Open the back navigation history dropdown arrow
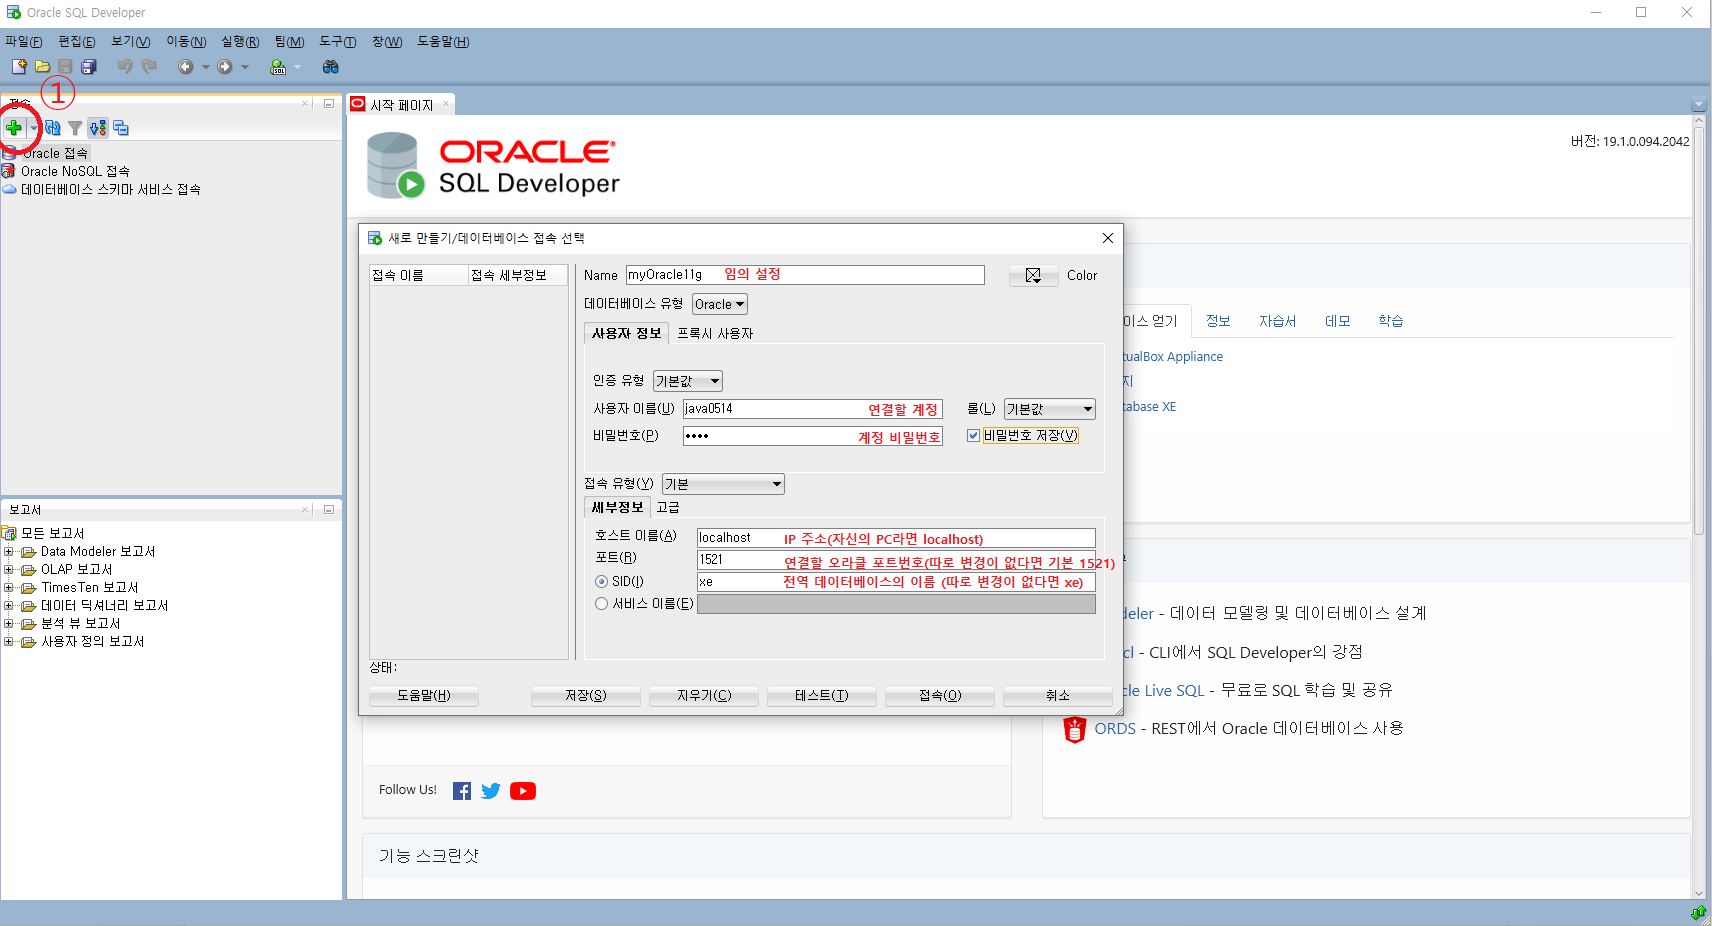 206,67
